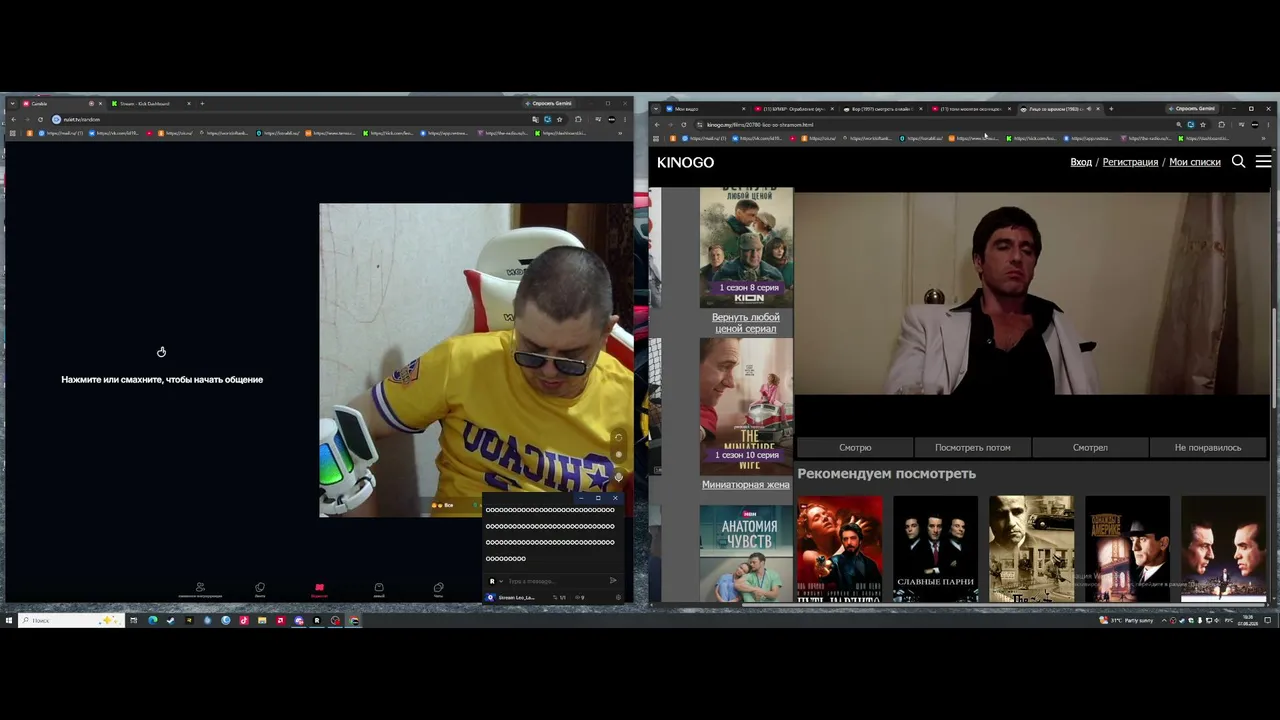Open the Анатомия чувств poster

point(746,553)
